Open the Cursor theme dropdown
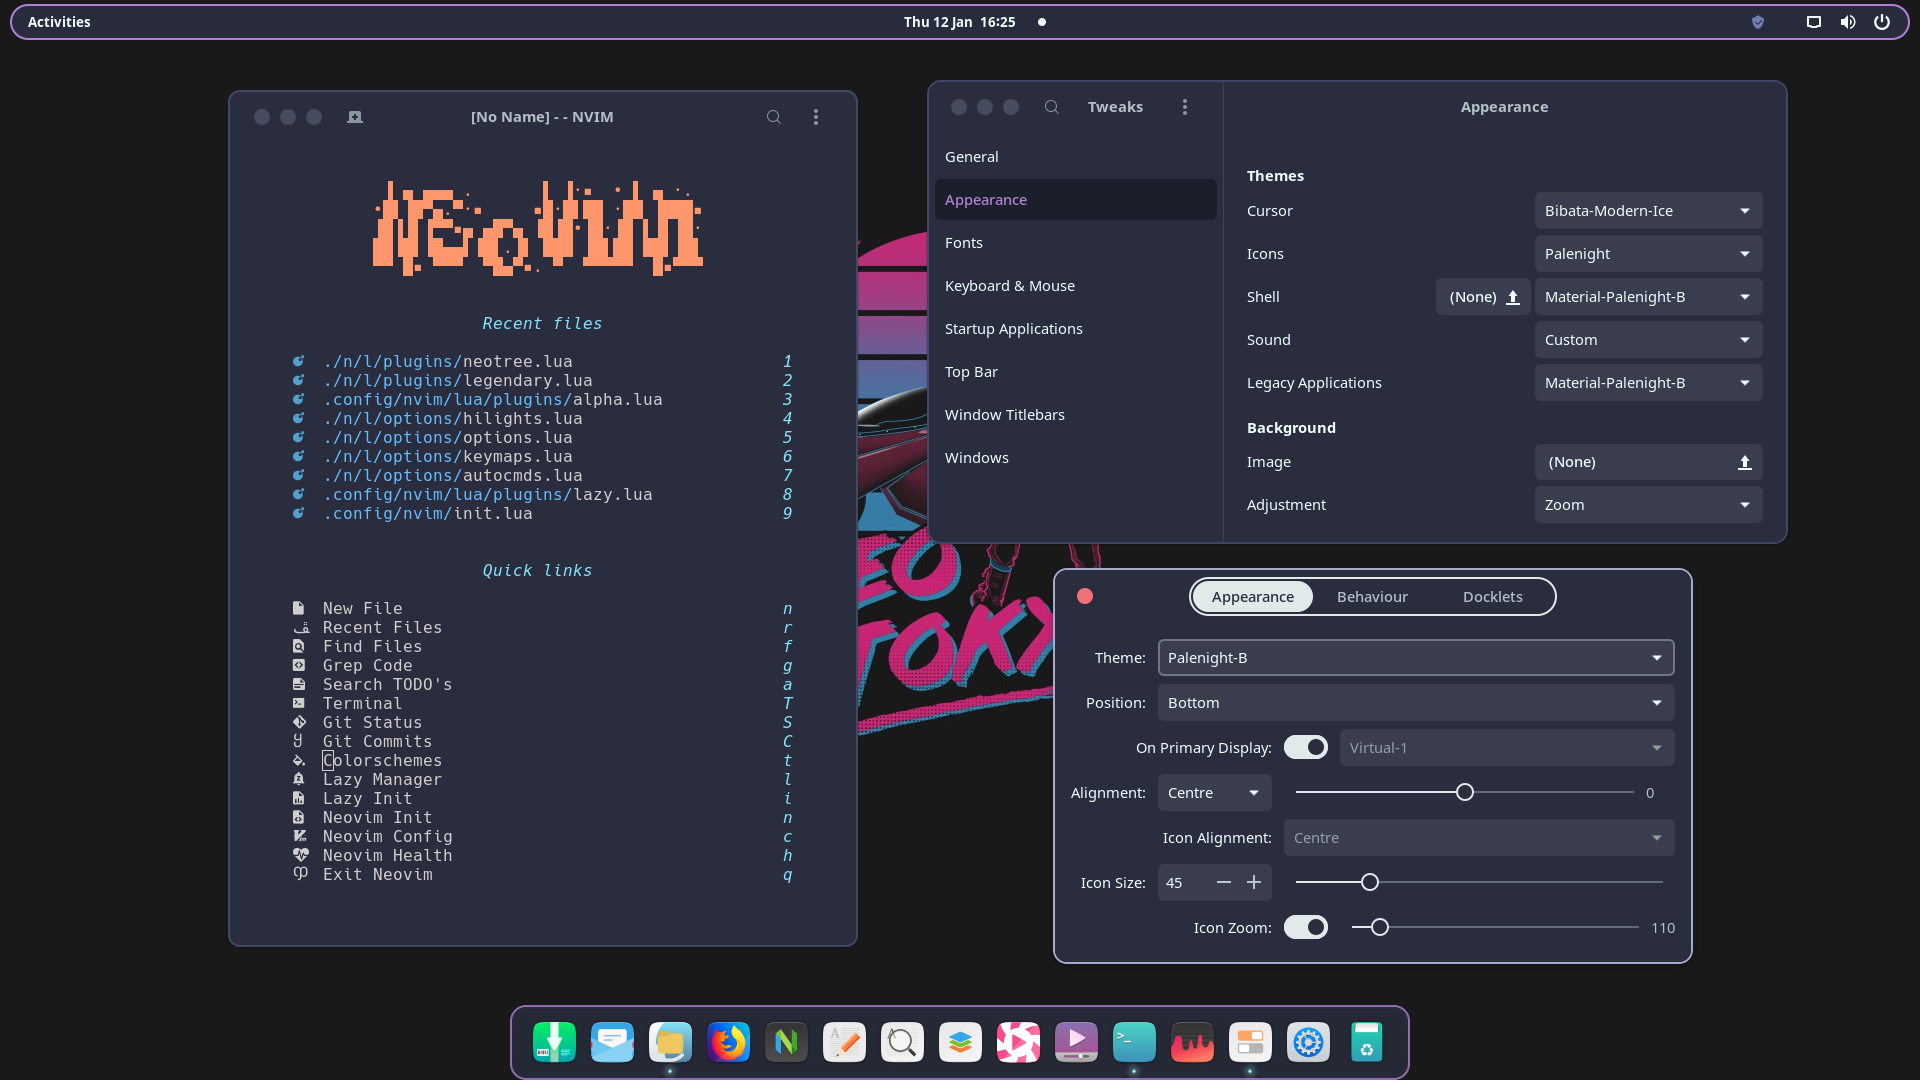 1648,211
